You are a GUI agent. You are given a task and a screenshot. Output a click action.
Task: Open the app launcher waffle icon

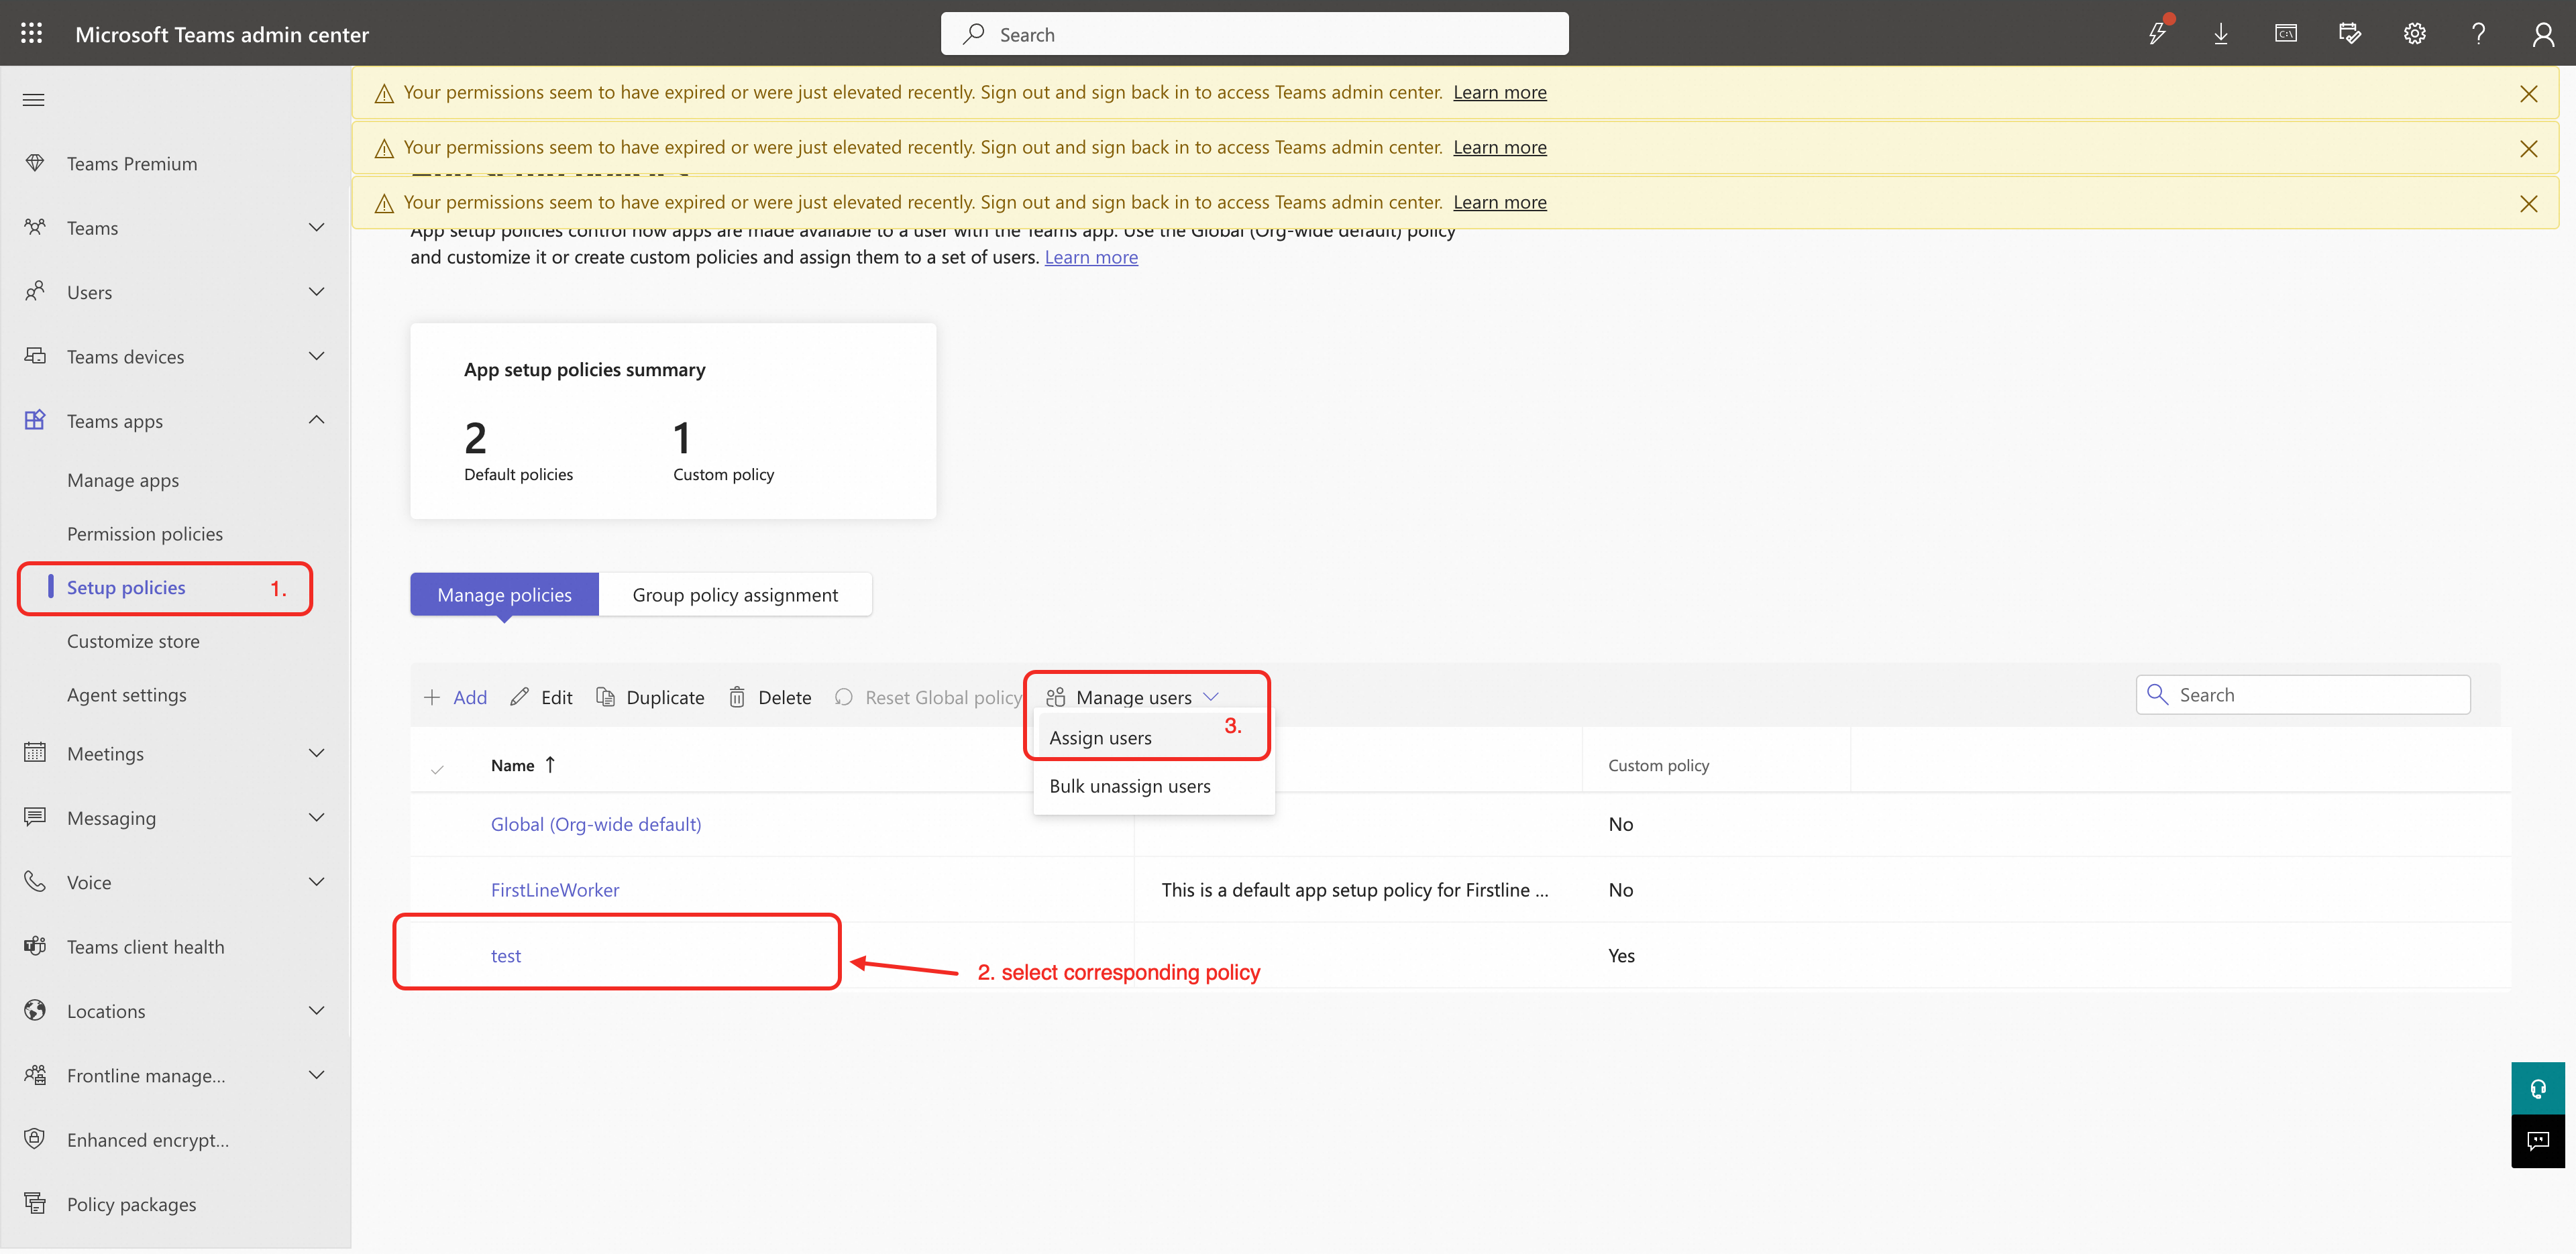pyautogui.click(x=31, y=33)
